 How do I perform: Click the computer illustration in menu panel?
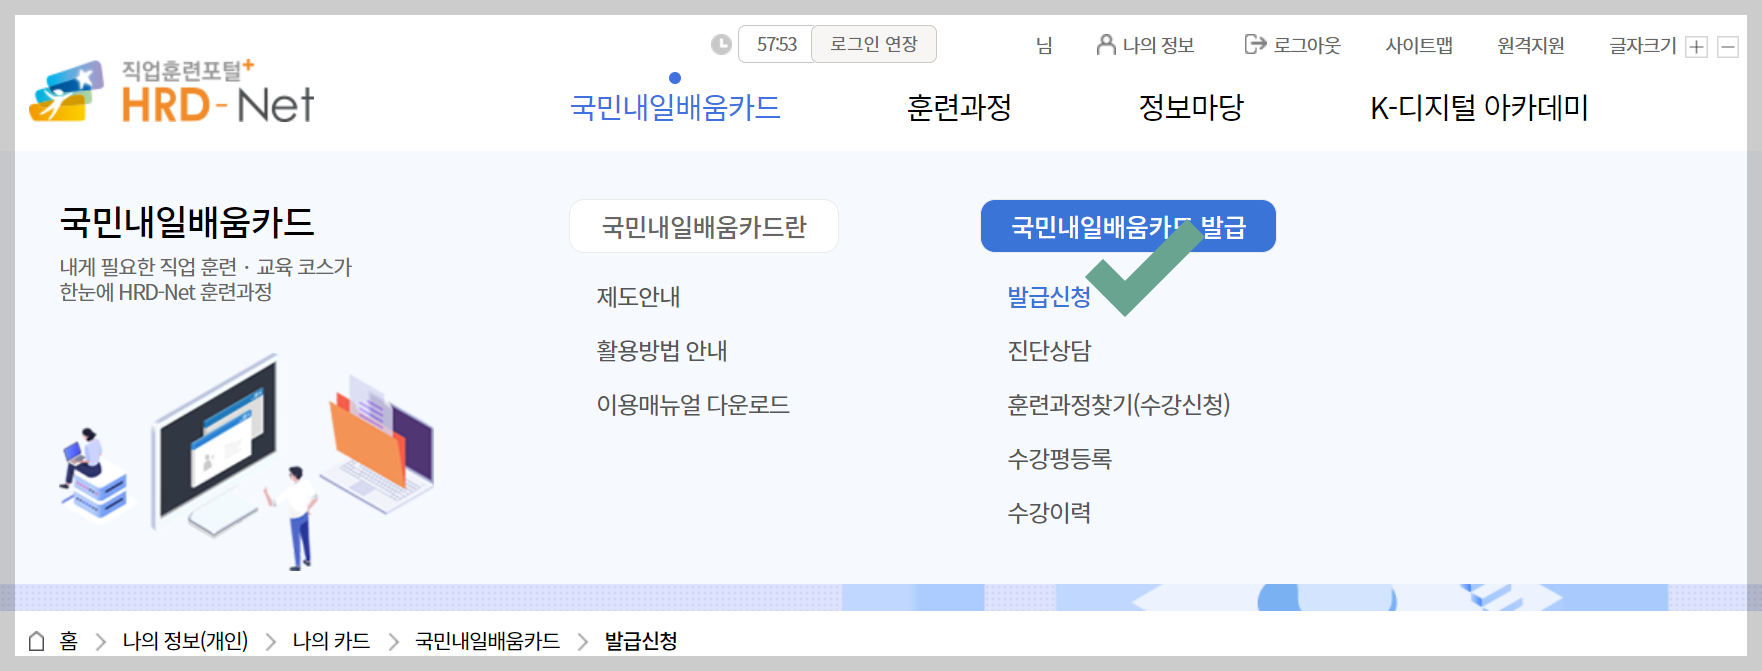click(x=246, y=461)
